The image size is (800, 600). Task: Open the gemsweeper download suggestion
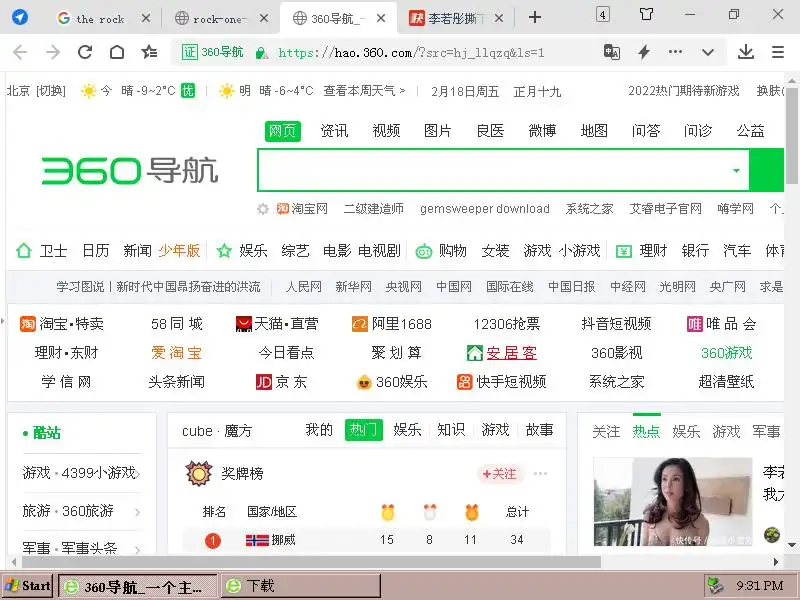coord(485,209)
